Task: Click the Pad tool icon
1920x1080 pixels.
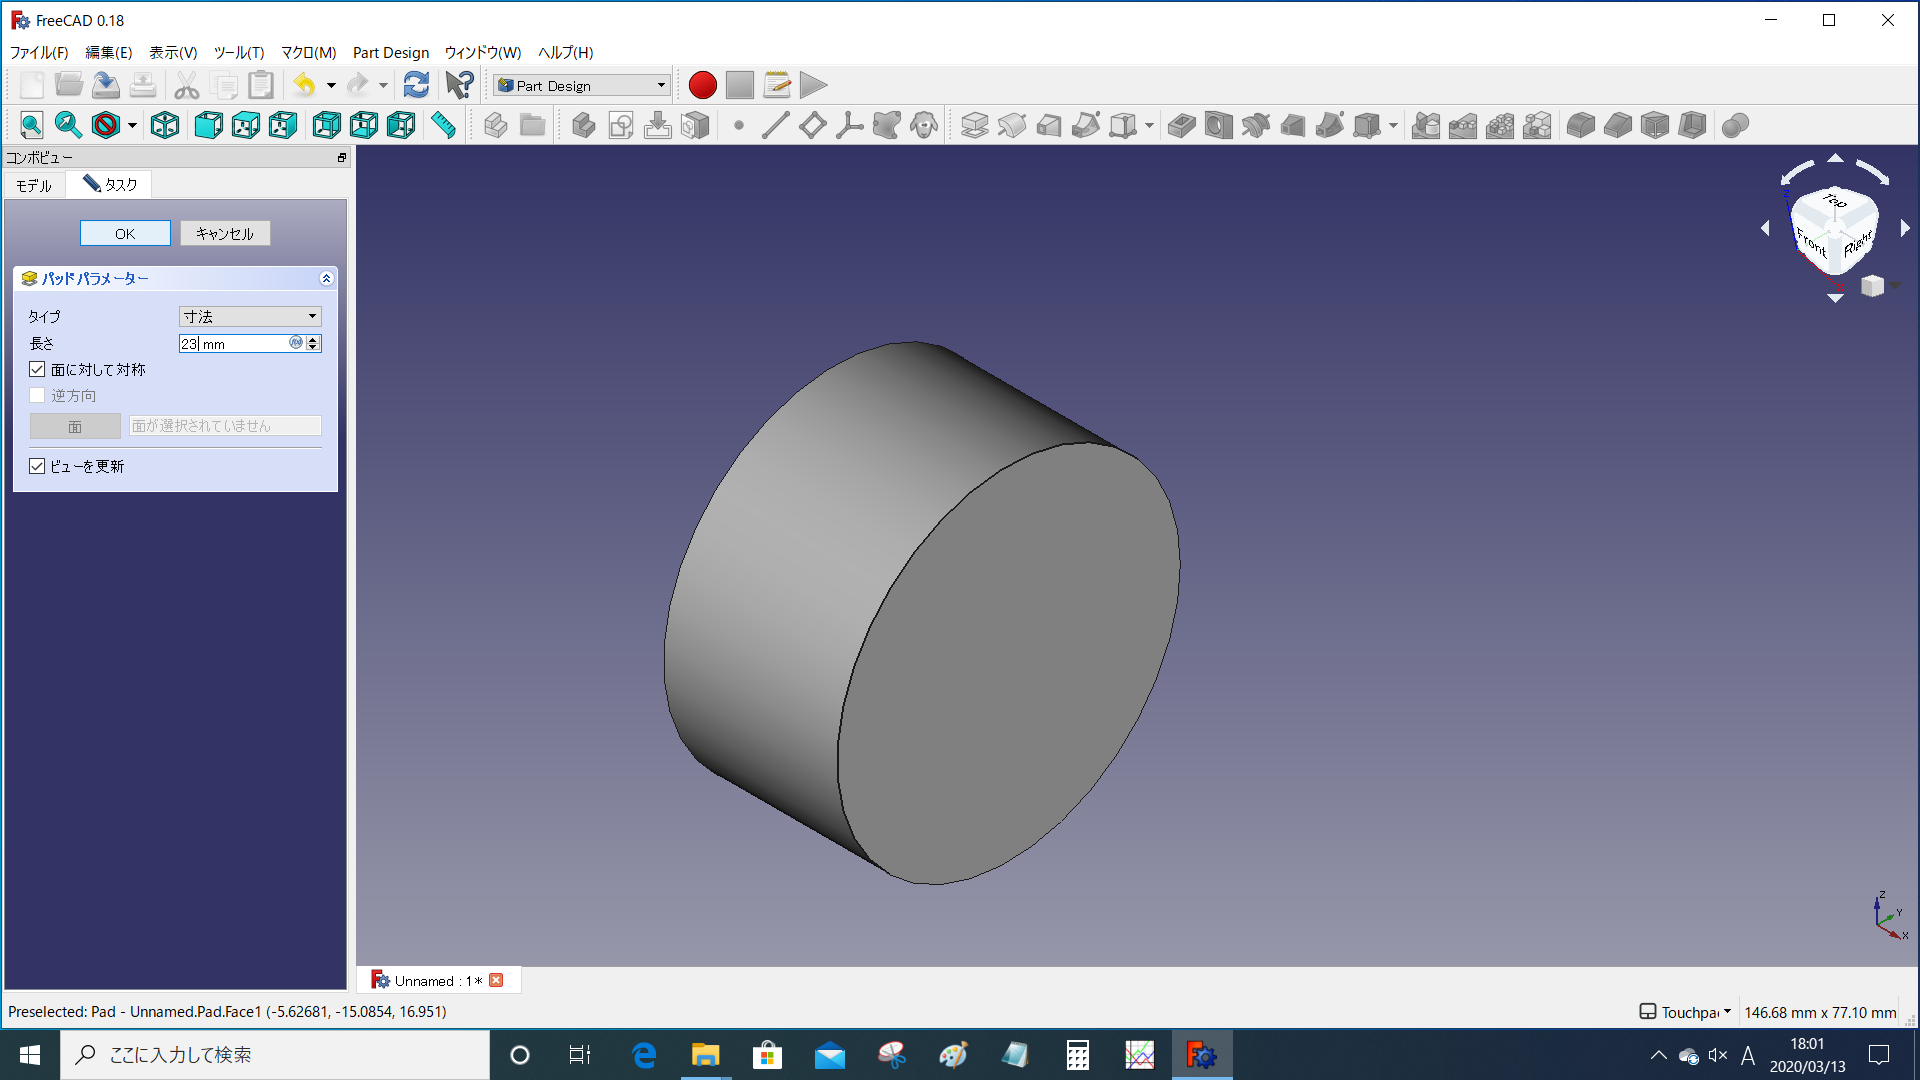Action: [974, 125]
